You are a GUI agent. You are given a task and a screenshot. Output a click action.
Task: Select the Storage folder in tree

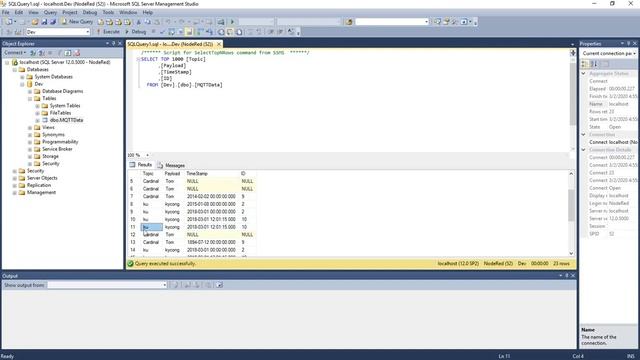50,156
